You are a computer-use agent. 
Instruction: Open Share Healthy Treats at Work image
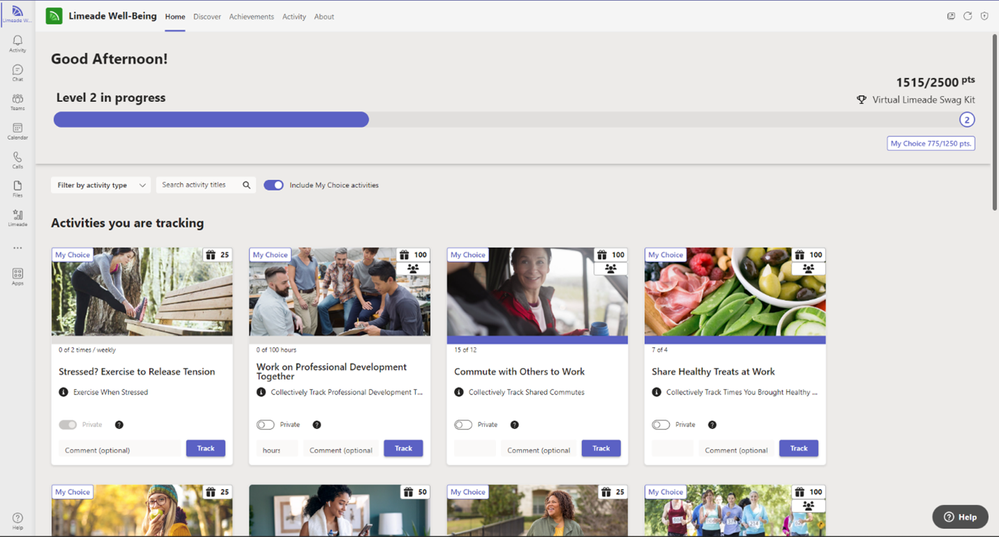[x=735, y=292]
